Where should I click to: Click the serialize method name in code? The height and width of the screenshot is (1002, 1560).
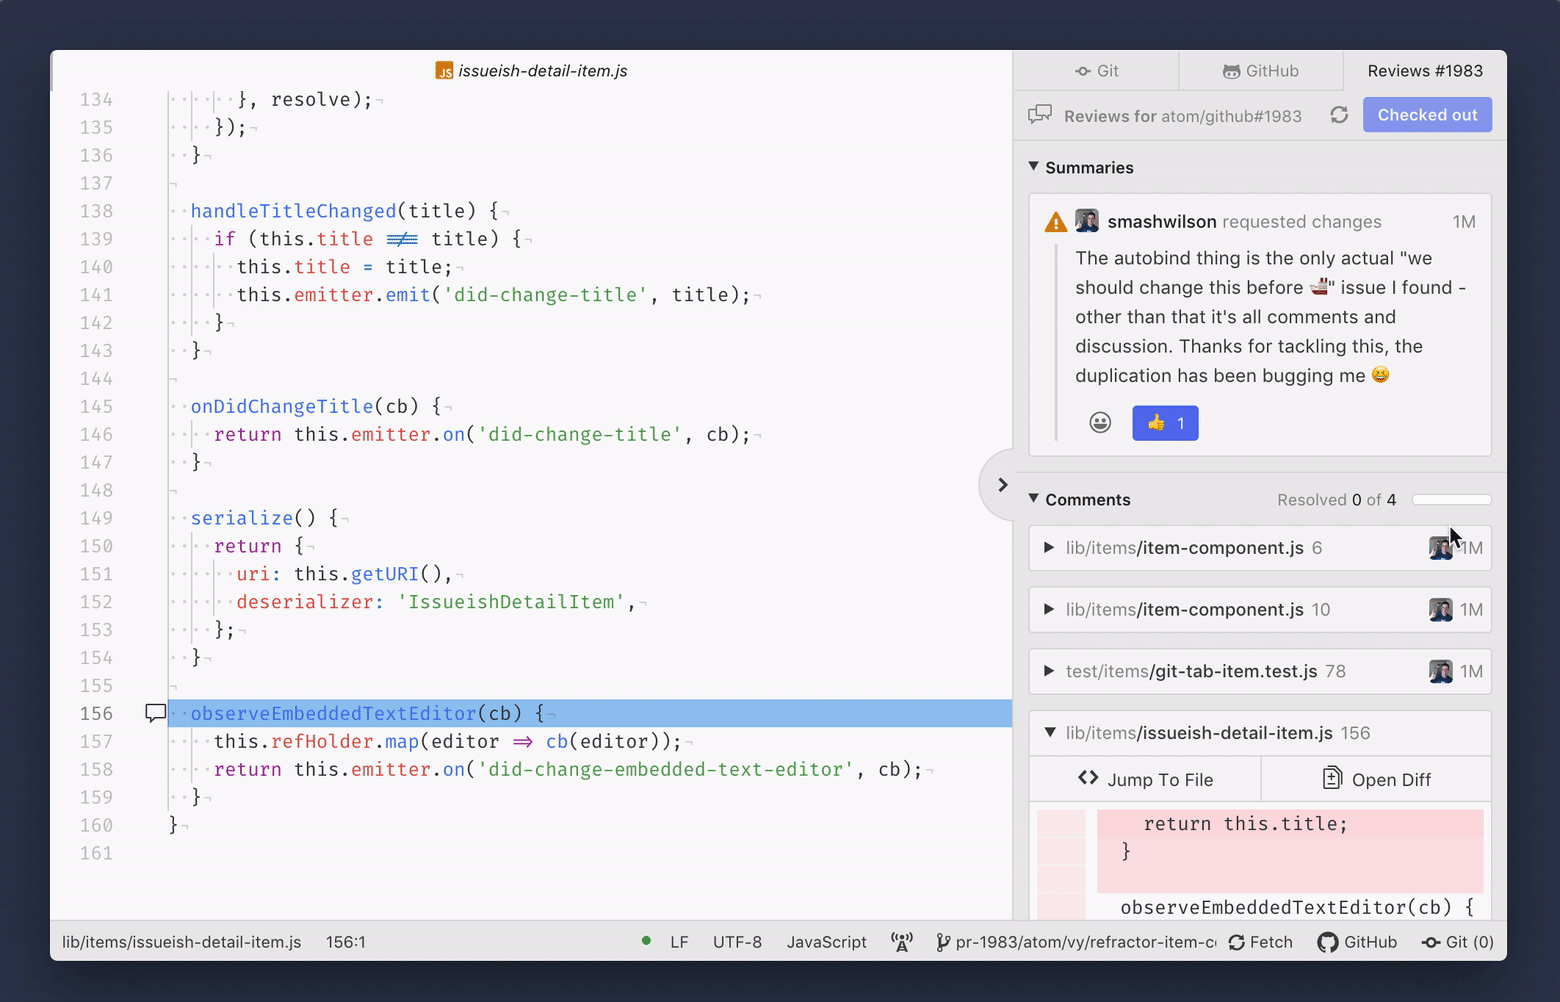242,518
